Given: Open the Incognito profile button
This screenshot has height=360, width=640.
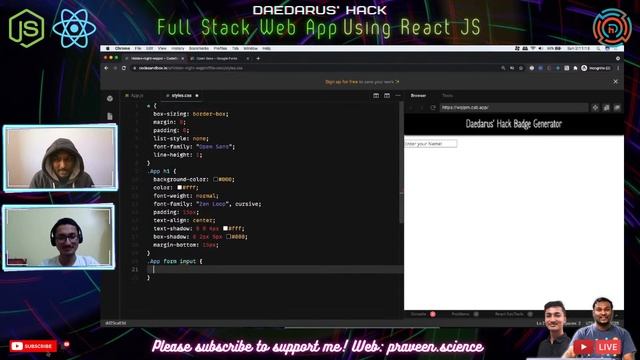Looking at the screenshot, I should click(596, 68).
